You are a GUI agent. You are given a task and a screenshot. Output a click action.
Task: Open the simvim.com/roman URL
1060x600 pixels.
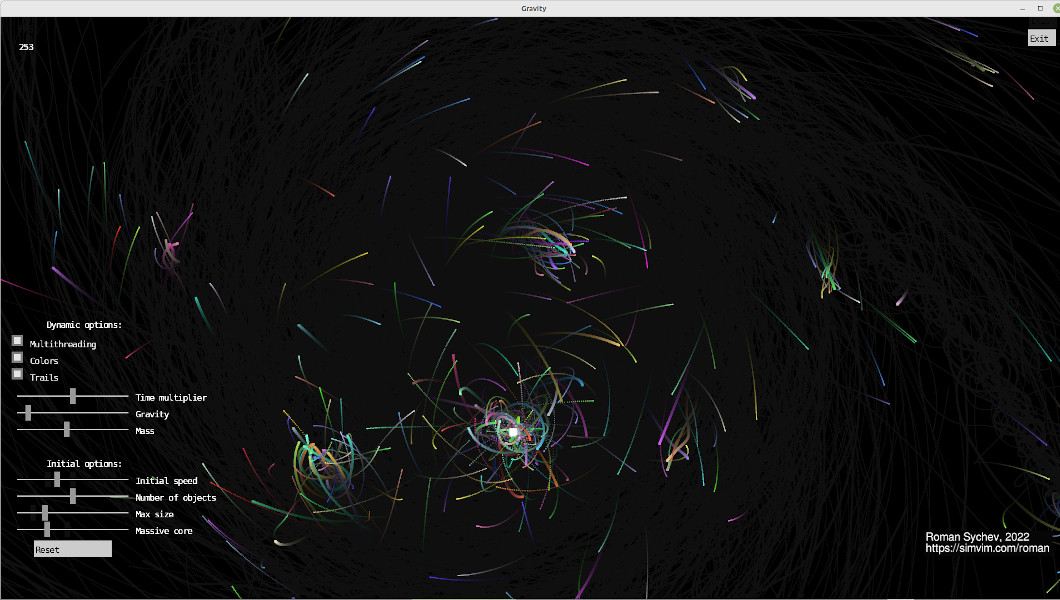pos(987,548)
